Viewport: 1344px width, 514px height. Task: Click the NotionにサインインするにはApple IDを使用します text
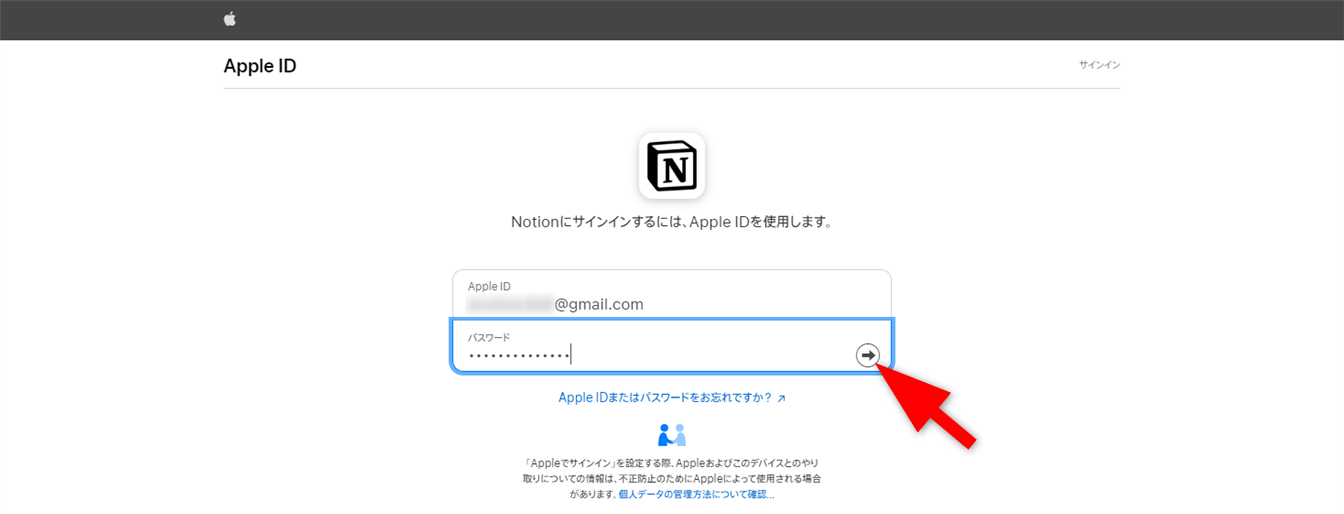pos(672,222)
